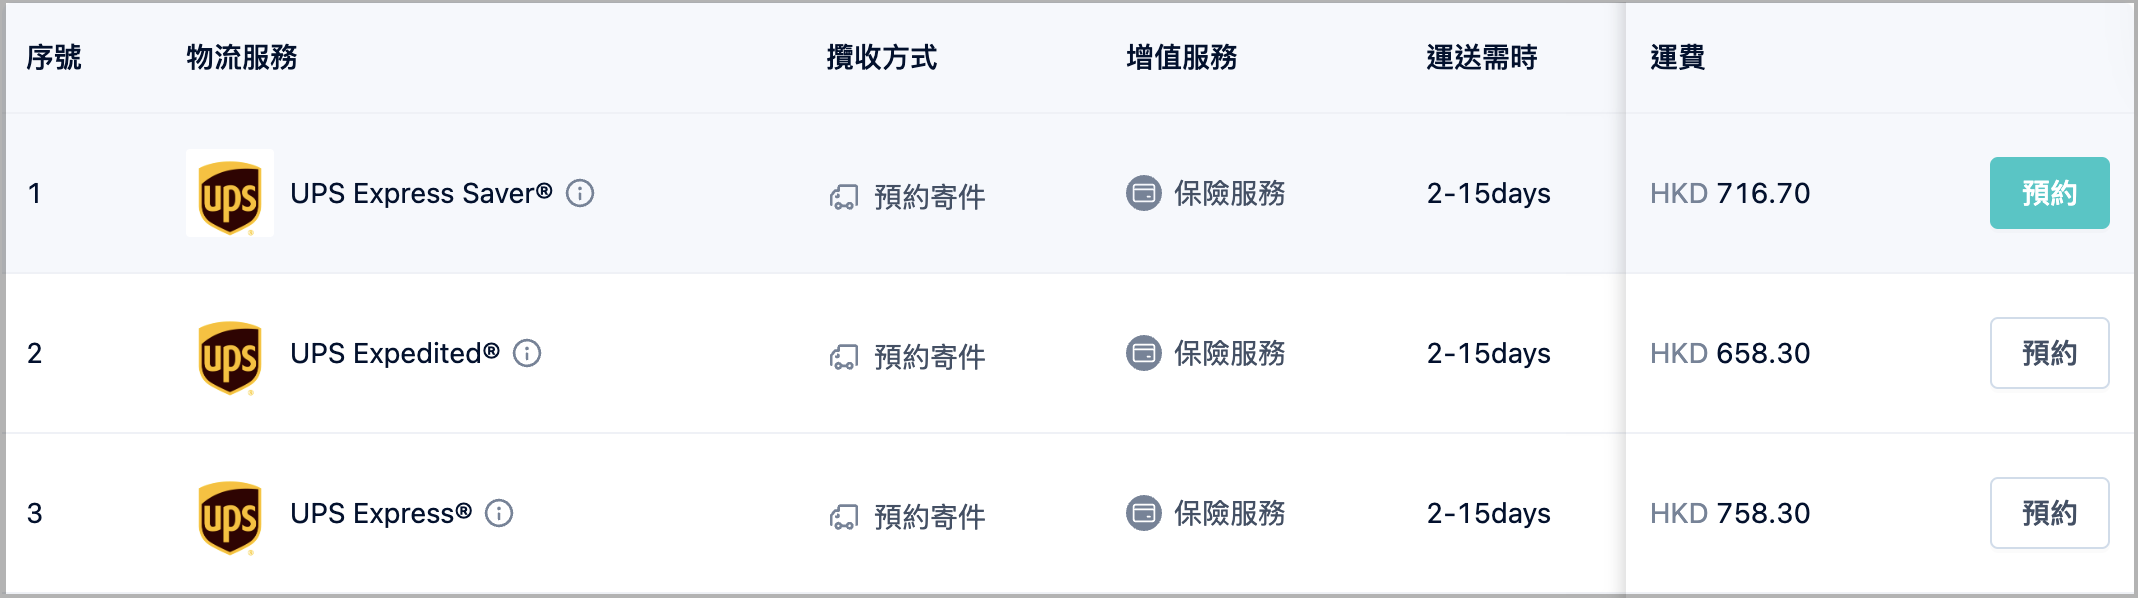This screenshot has height=598, width=2138.
Task: Click insurance icon in UPS Express Saver row
Action: 1144,193
